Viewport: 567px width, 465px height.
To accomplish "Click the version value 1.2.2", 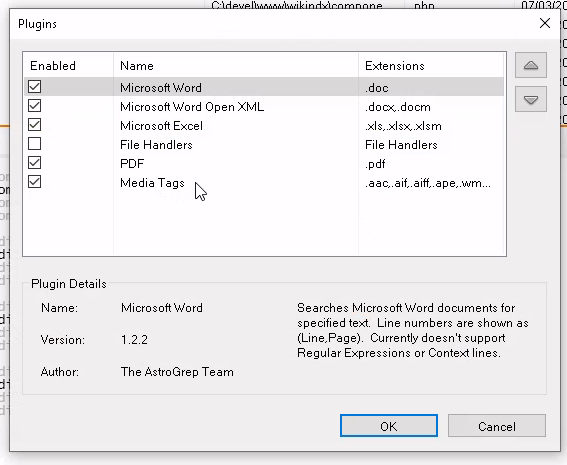I will [x=134, y=340].
